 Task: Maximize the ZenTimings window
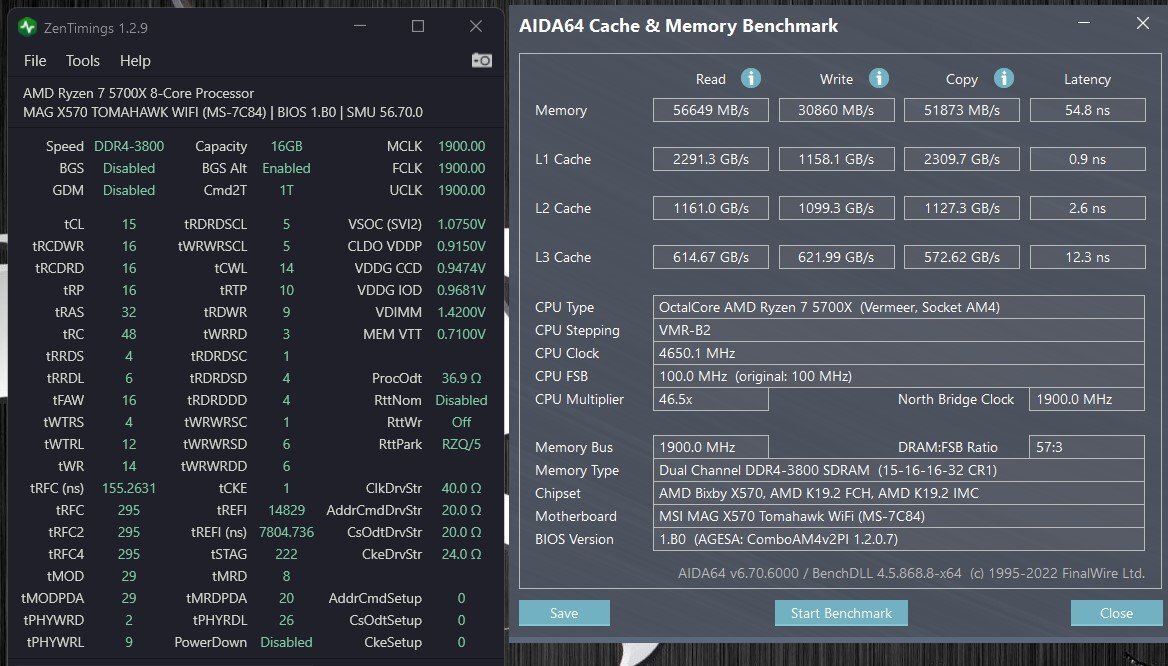pos(418,27)
